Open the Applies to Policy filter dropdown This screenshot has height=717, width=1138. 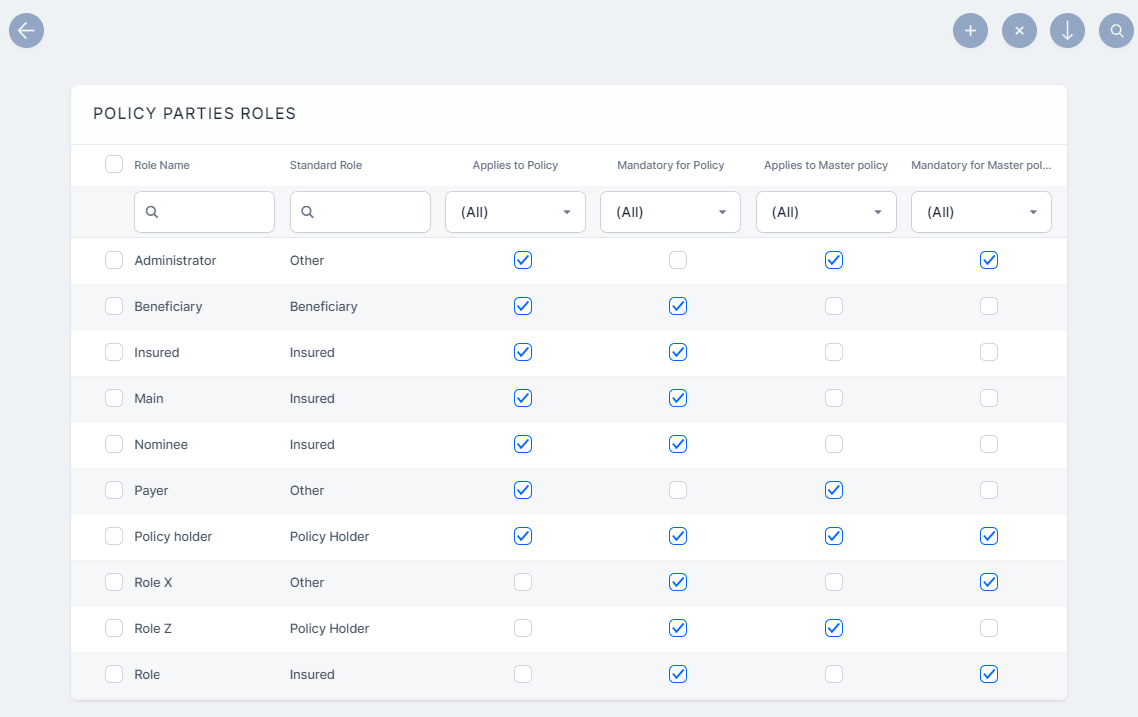coord(515,212)
